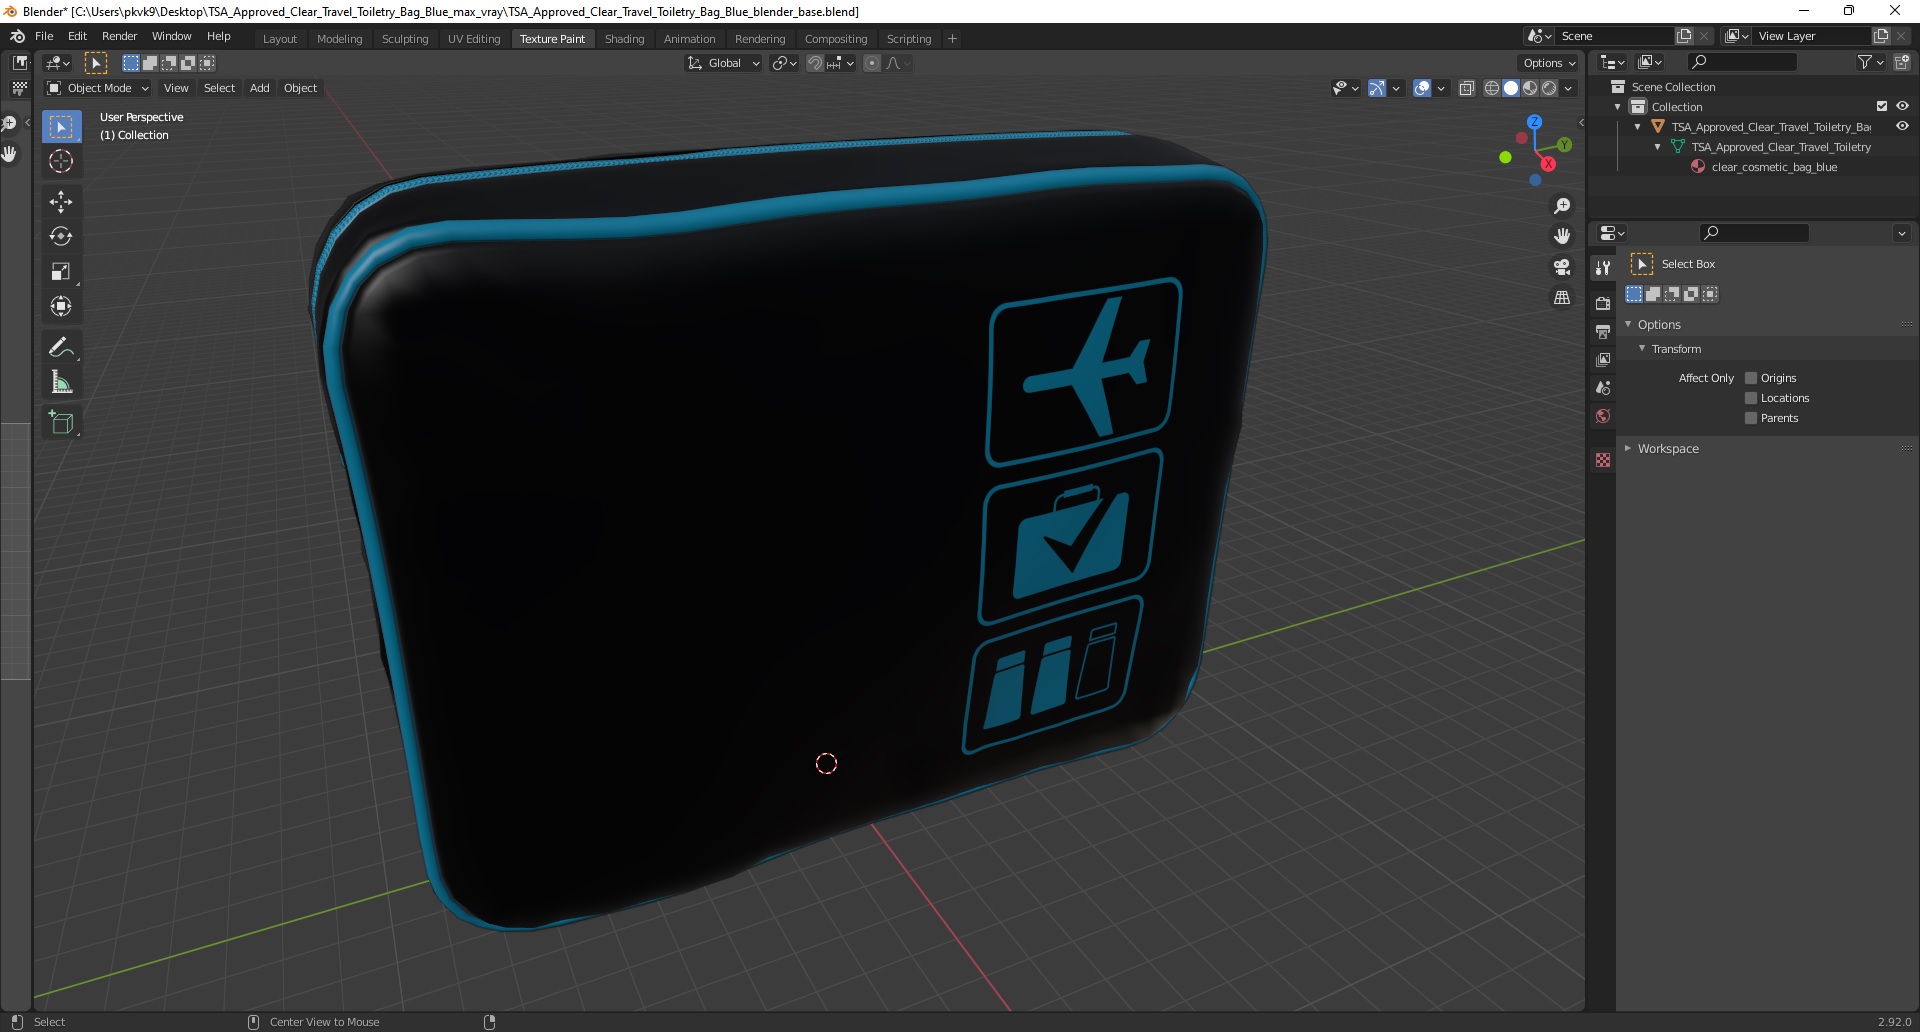Click the Properties editor search field
This screenshot has width=1920, height=1032.
1755,233
